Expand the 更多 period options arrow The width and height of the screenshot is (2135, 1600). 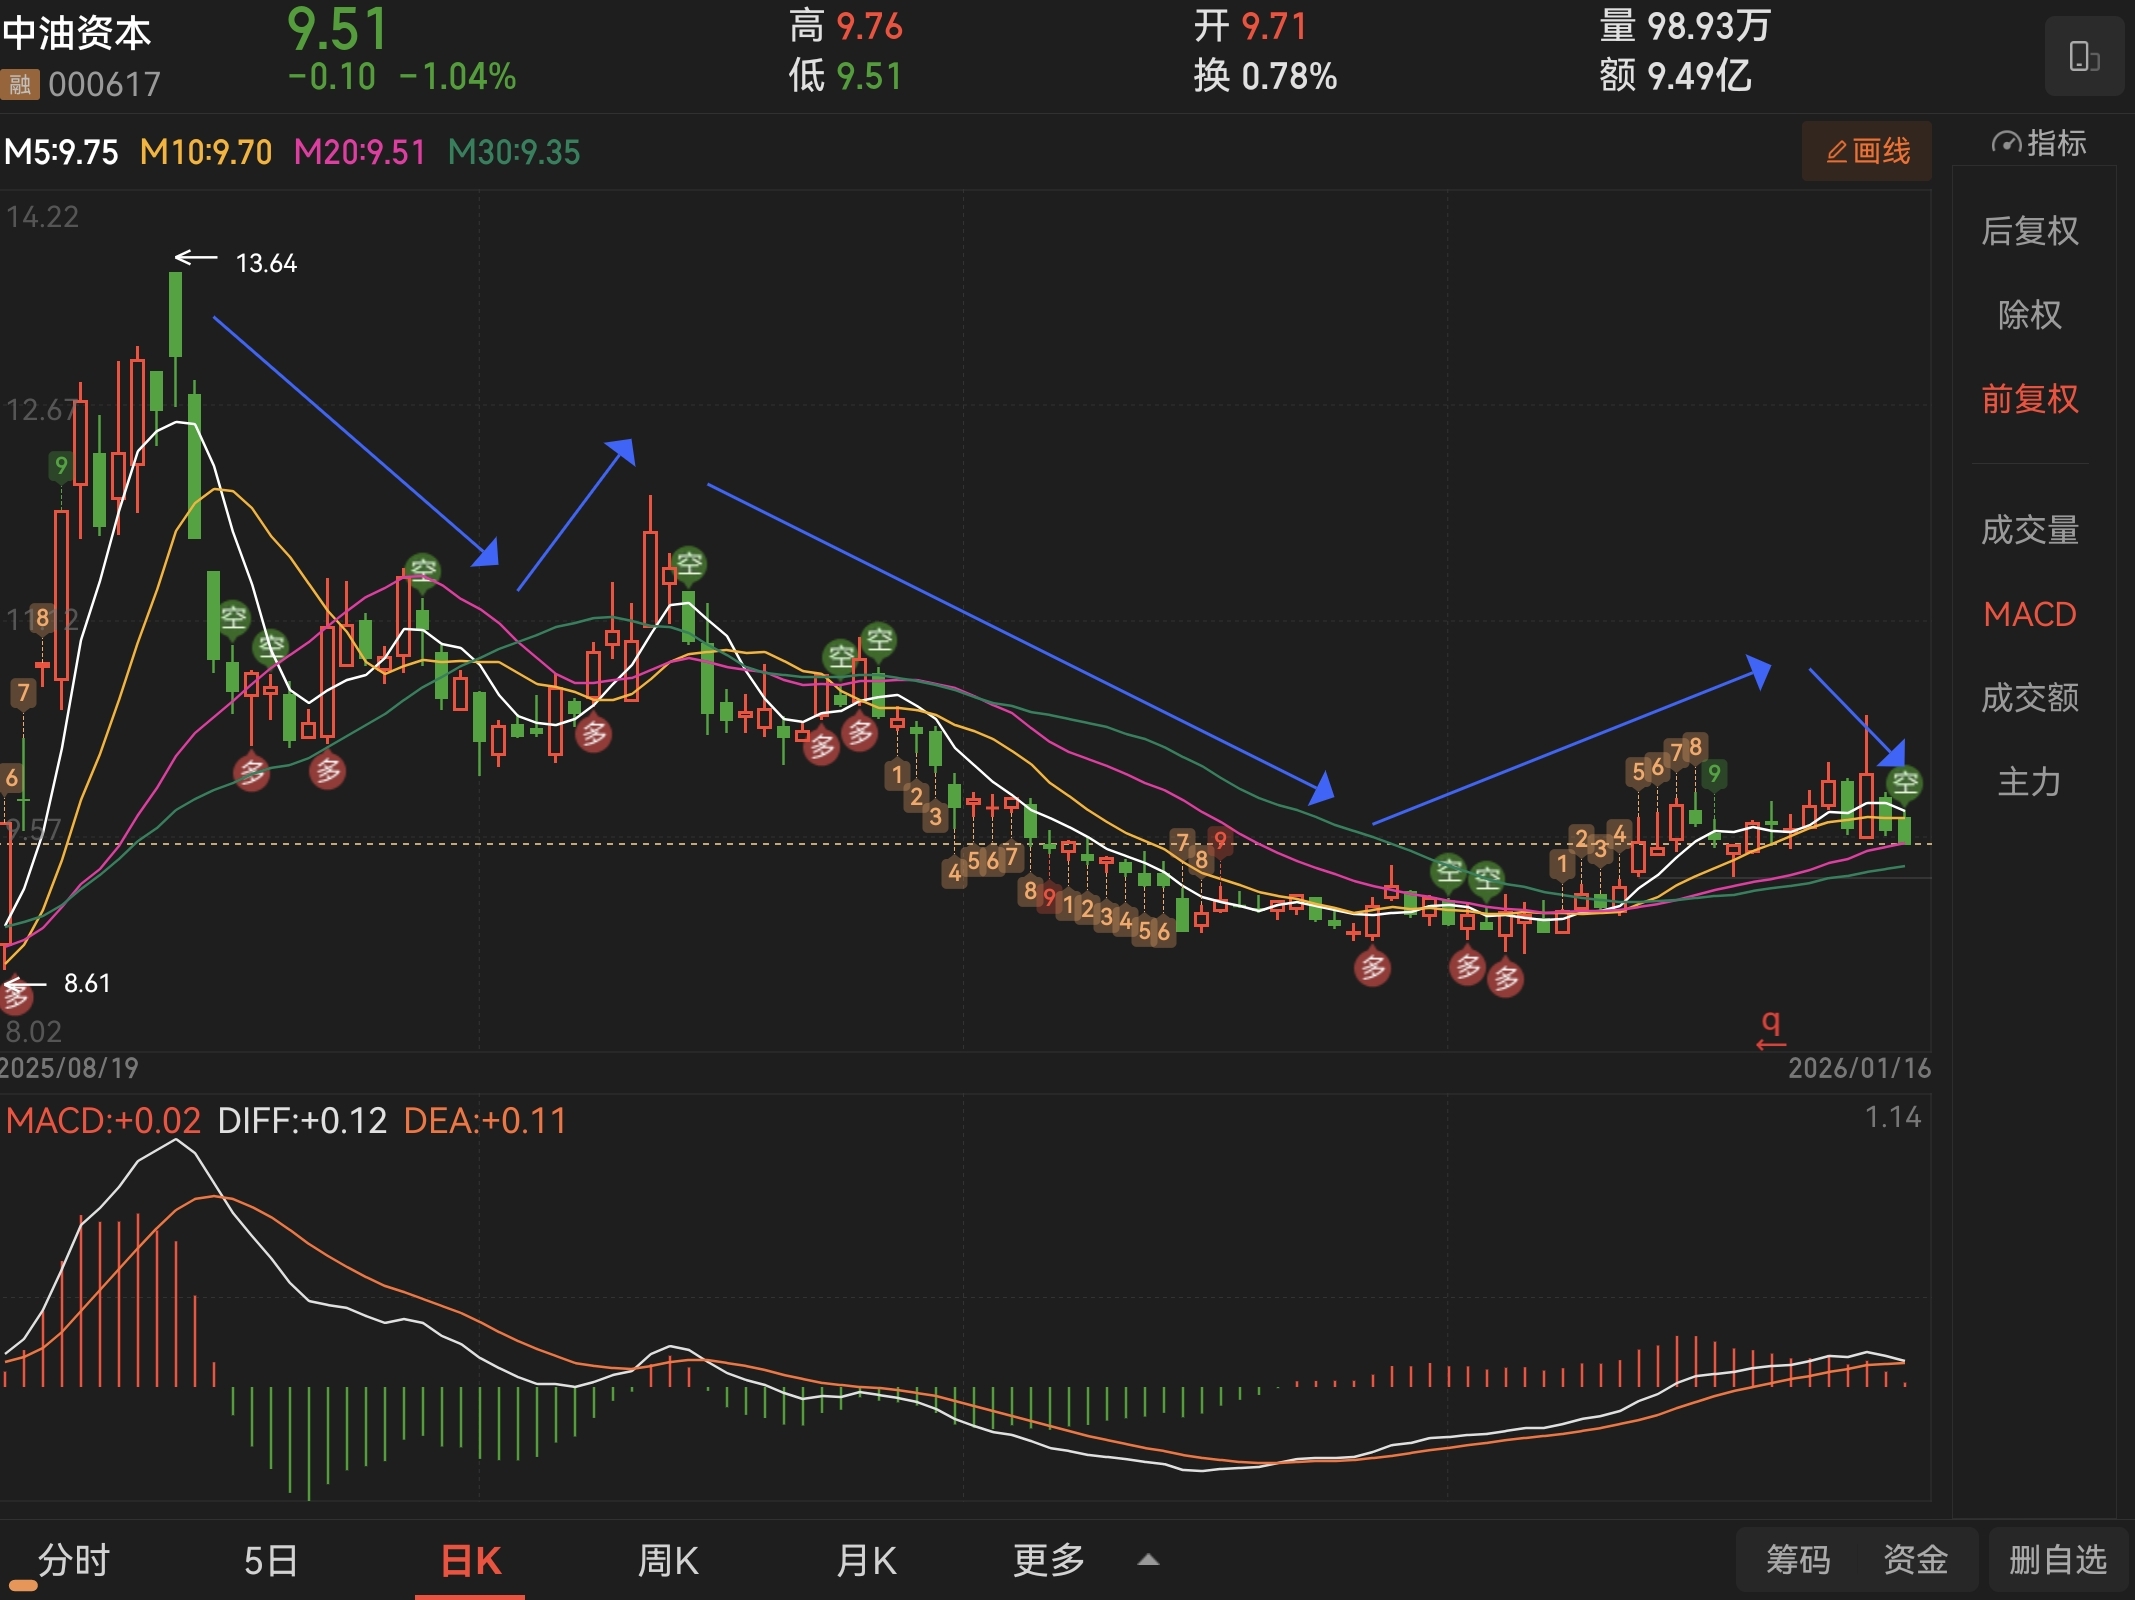point(1148,1559)
